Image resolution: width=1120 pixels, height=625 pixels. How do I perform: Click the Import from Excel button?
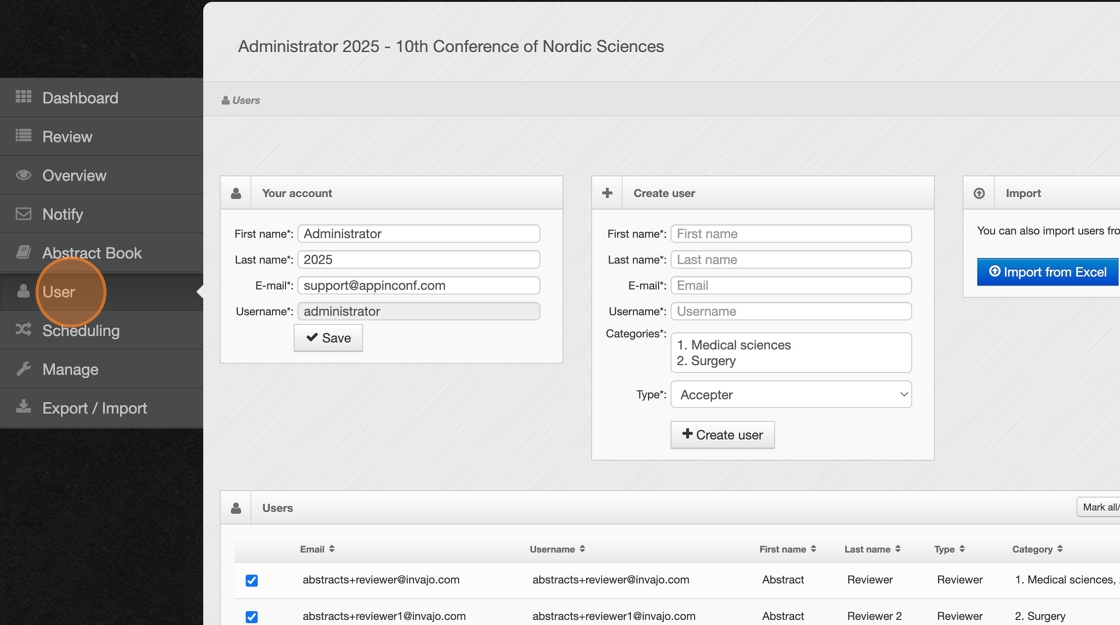1047,272
